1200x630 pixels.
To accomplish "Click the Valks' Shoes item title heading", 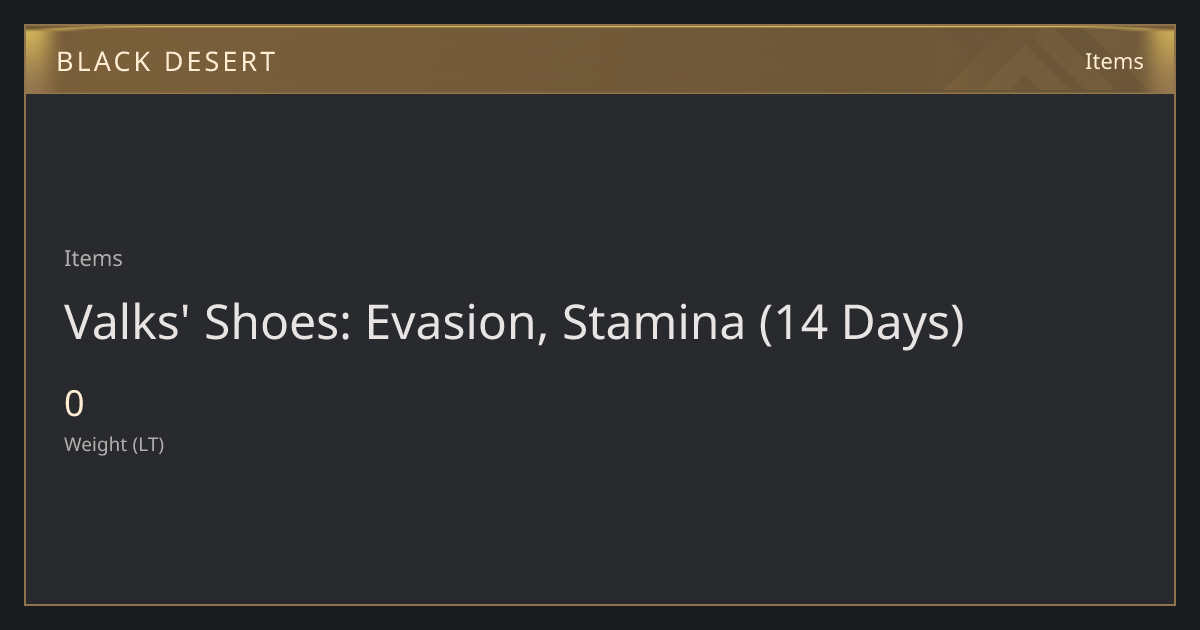I will coord(514,323).
